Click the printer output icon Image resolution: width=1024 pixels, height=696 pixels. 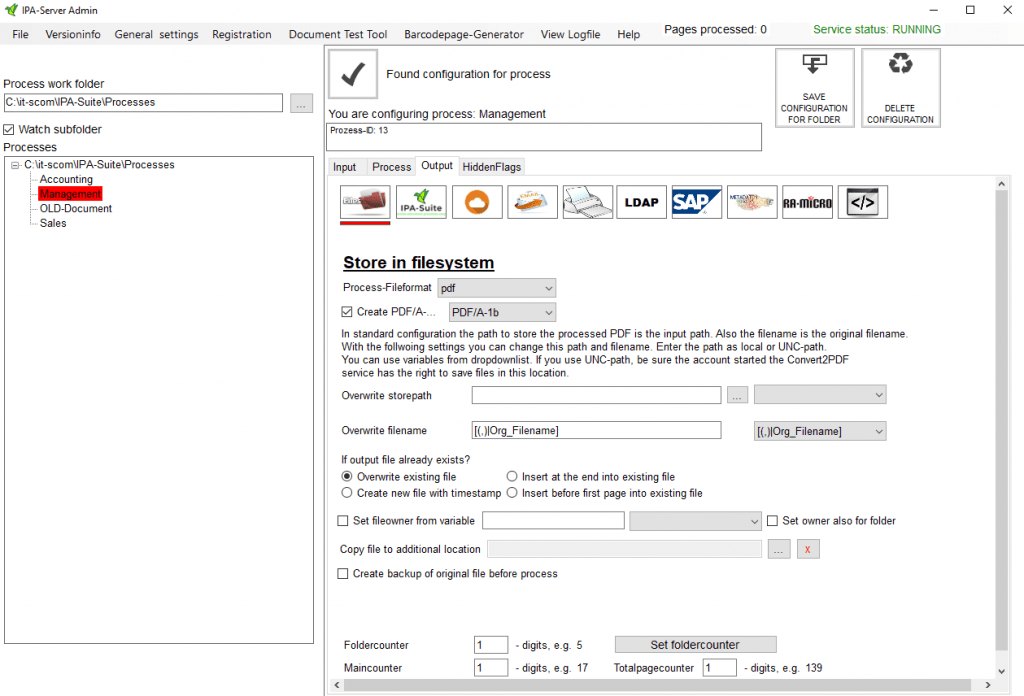(x=587, y=201)
